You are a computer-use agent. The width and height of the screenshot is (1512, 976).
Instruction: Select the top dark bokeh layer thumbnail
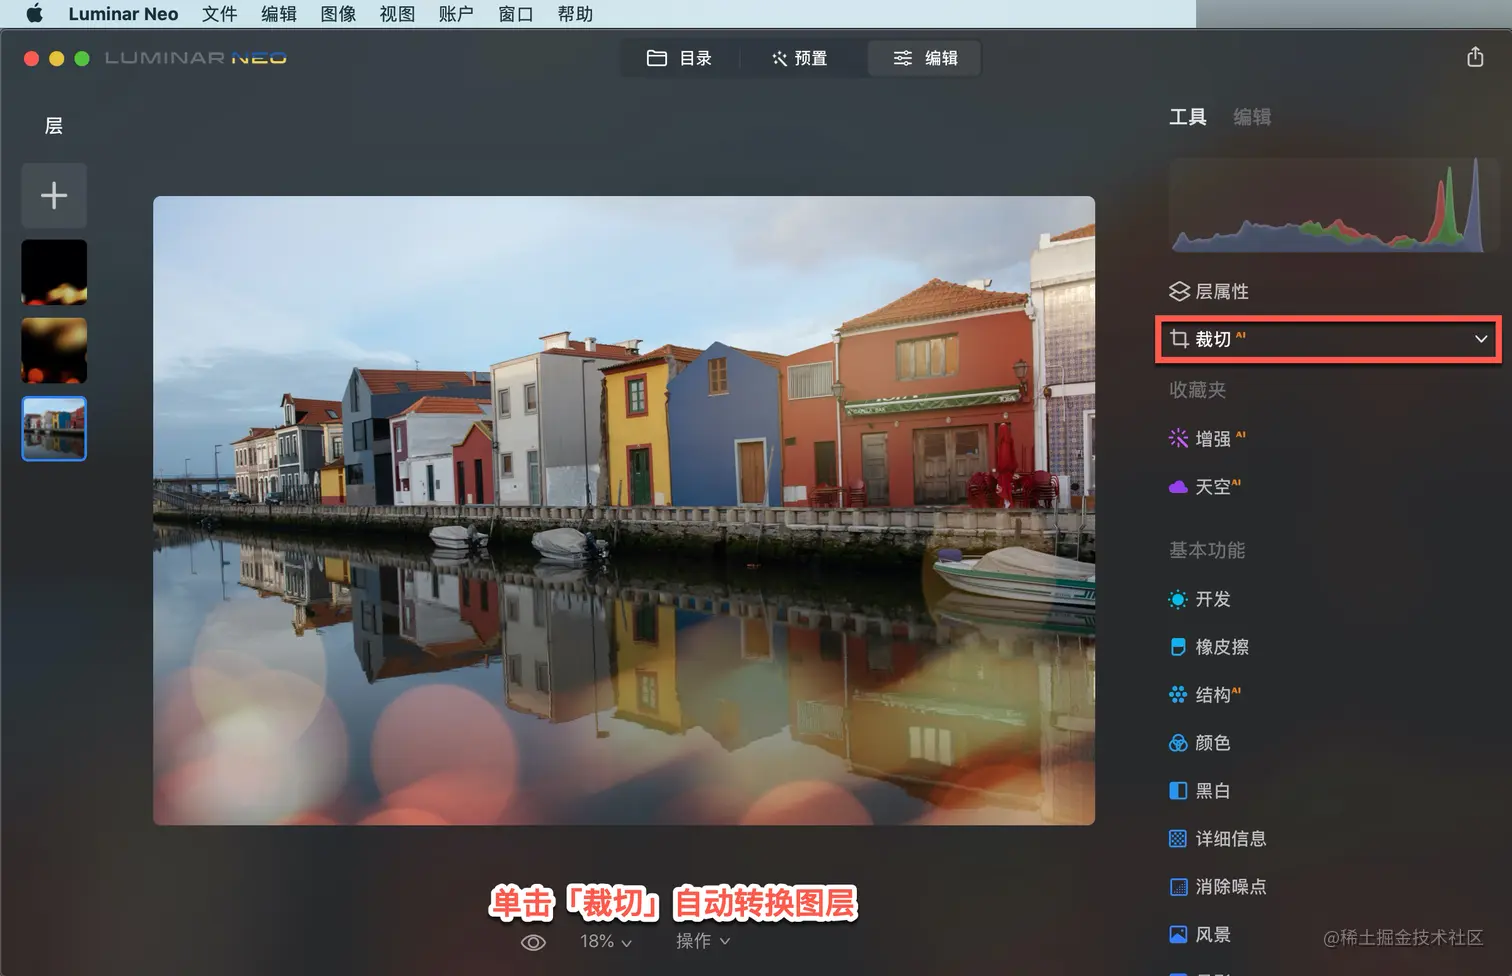click(x=54, y=272)
